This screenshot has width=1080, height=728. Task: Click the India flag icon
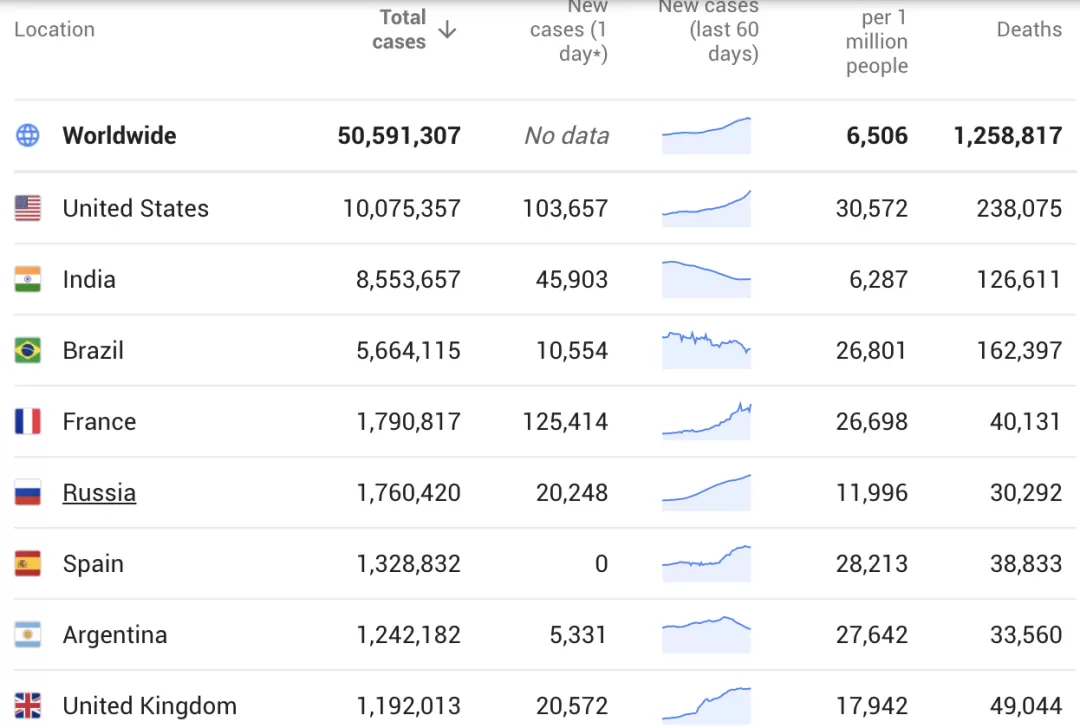click(28, 279)
